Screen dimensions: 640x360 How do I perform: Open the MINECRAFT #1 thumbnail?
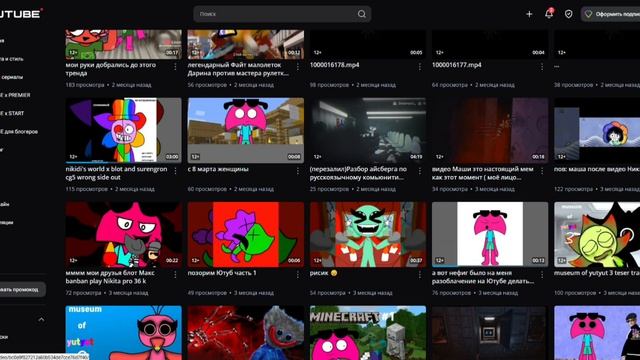(368, 333)
